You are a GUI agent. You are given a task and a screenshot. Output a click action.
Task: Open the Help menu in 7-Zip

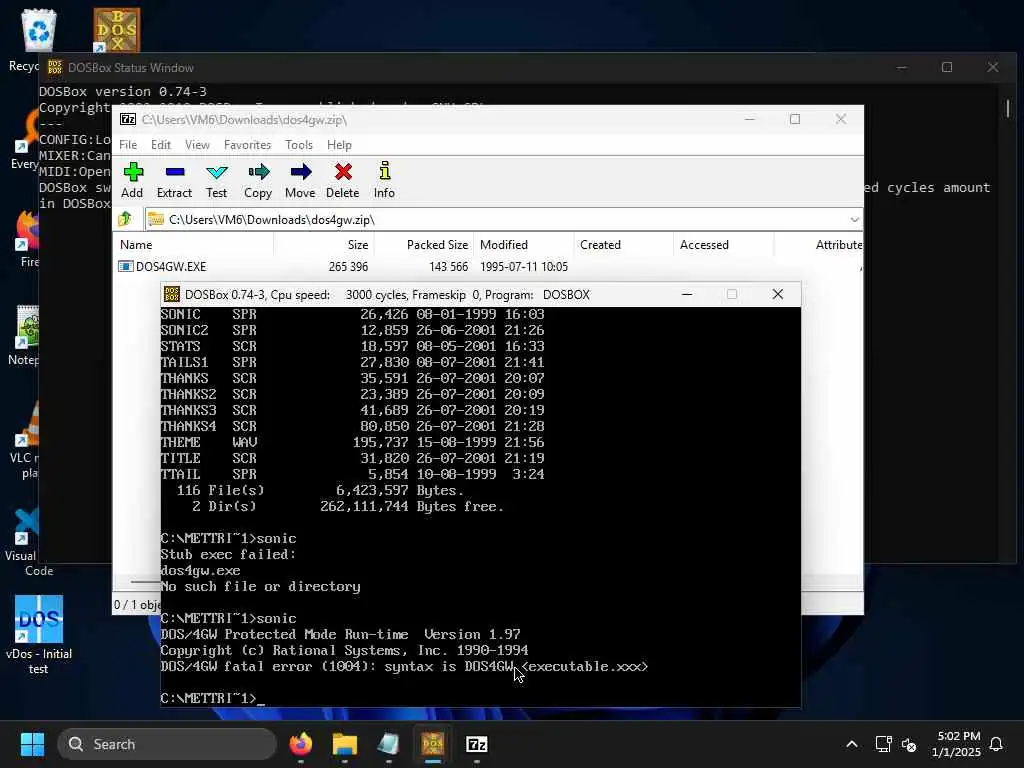click(x=339, y=145)
